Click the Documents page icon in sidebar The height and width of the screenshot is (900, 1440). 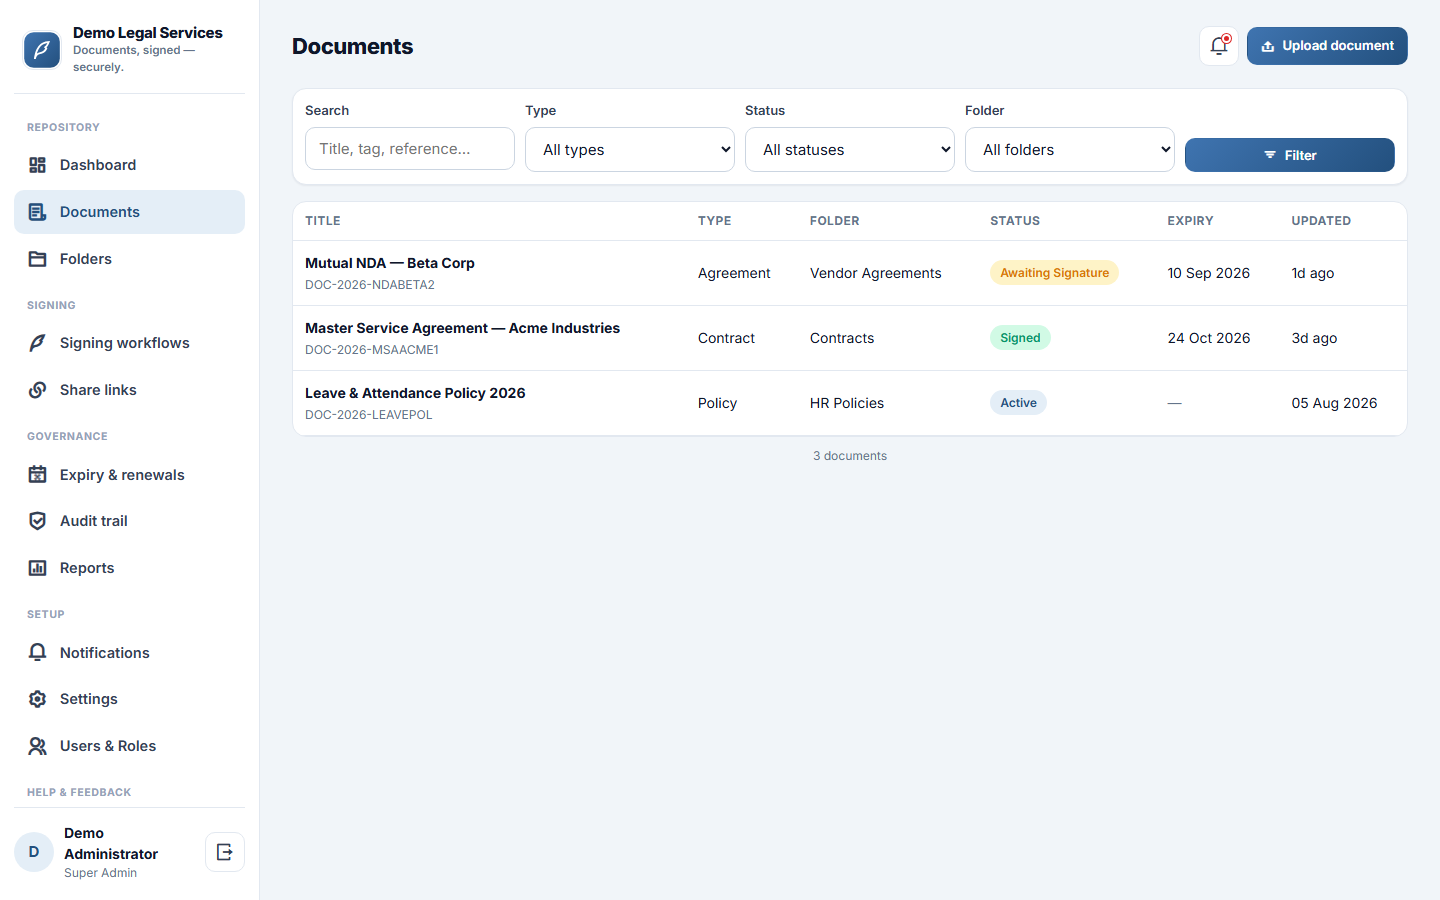(x=37, y=212)
